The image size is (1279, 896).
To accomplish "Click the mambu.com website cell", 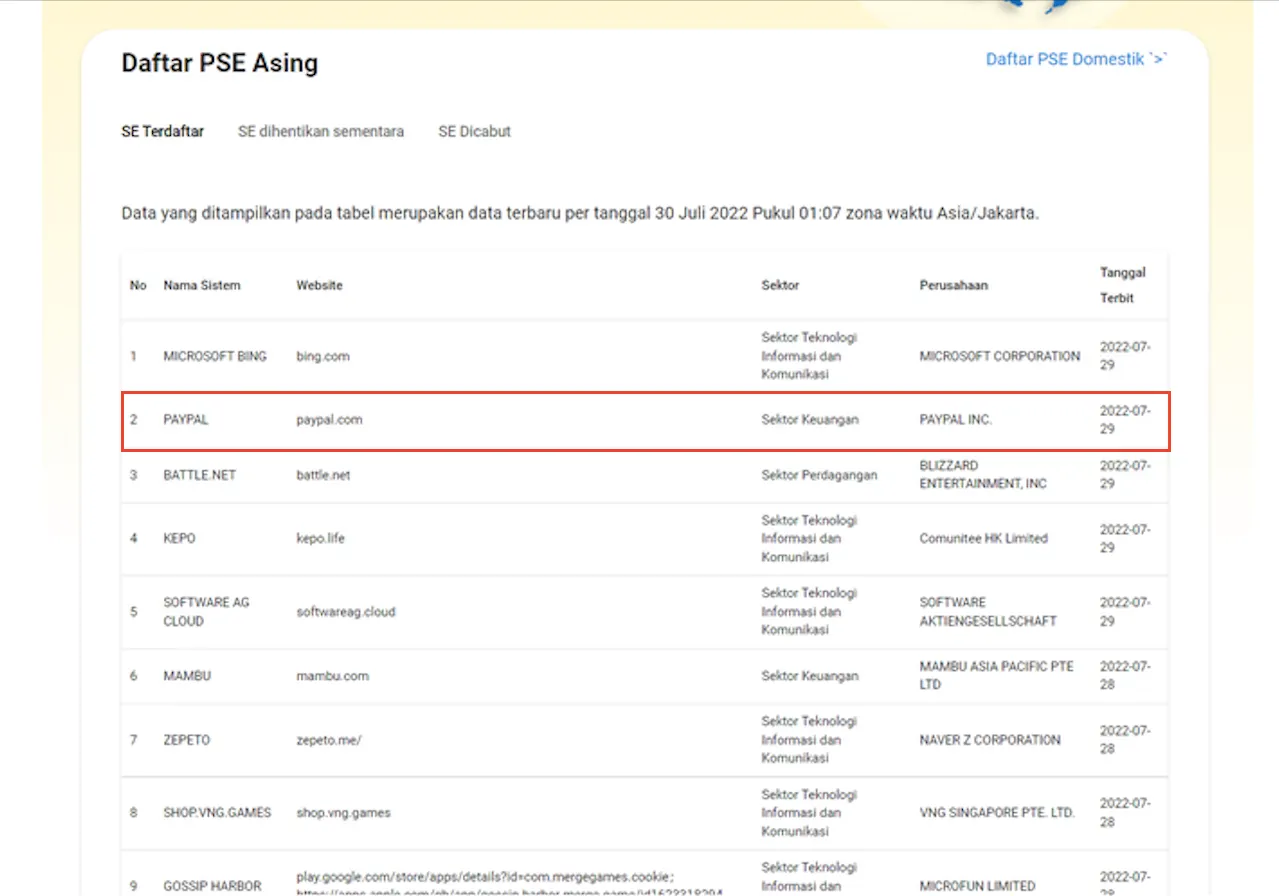I will point(332,676).
